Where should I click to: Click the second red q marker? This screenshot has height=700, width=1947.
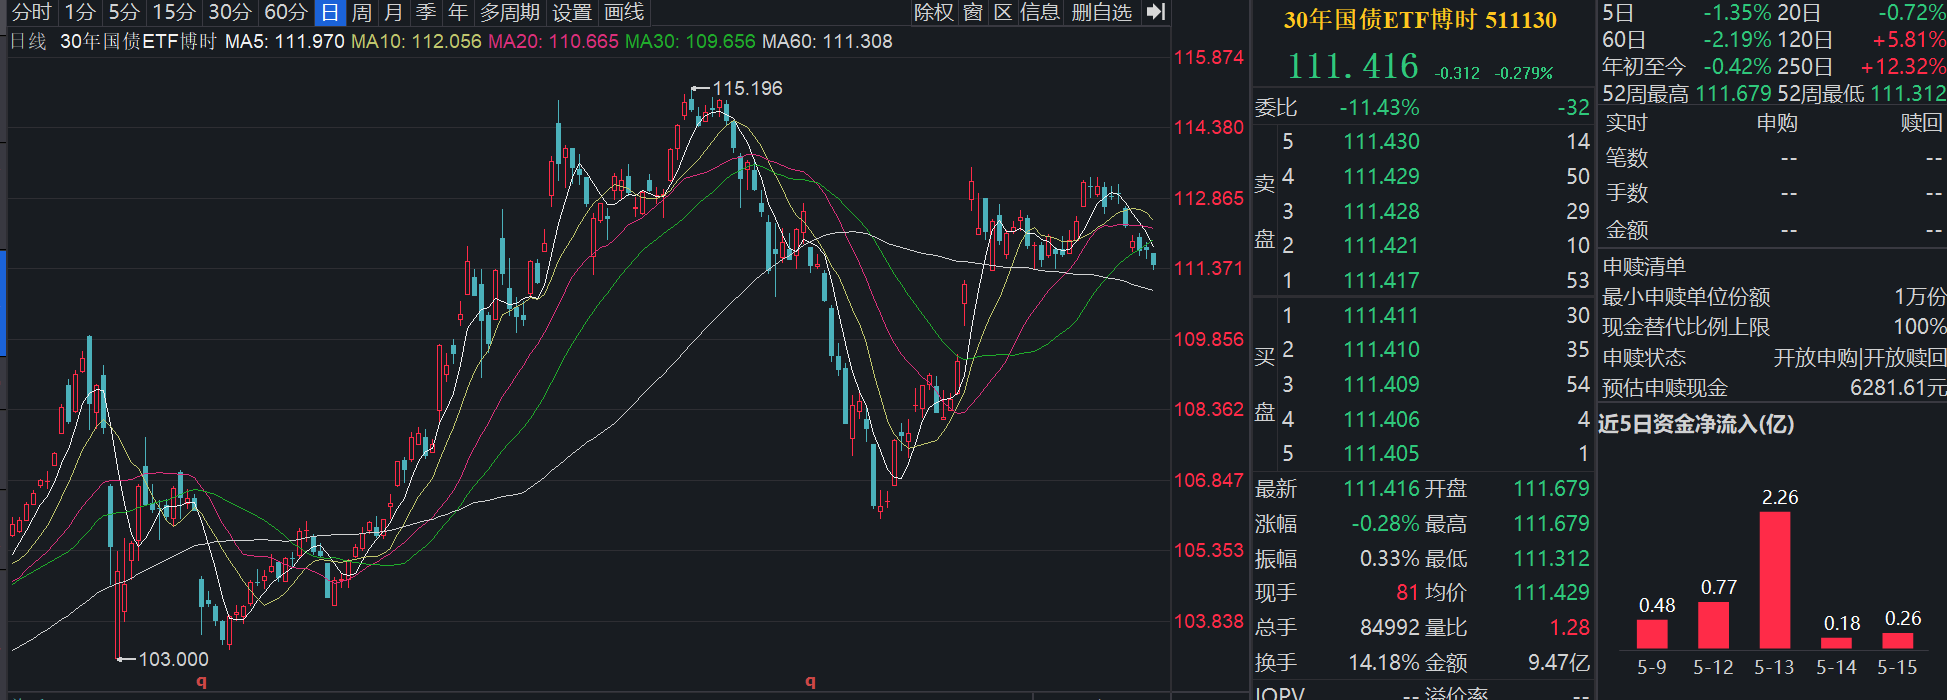(810, 682)
